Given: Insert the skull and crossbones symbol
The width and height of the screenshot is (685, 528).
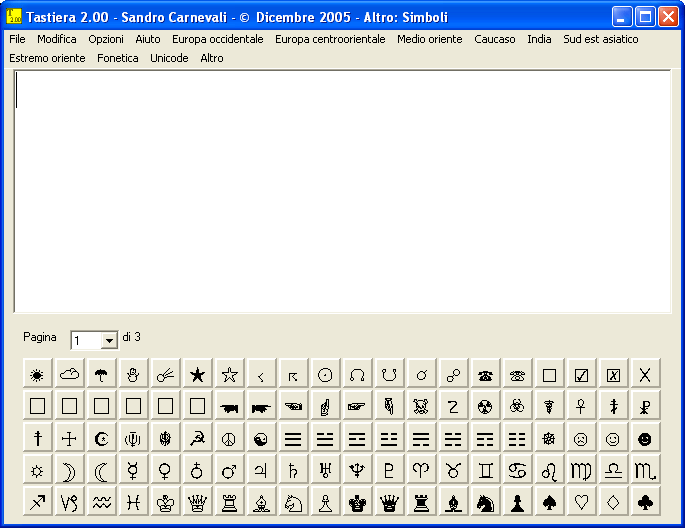Looking at the screenshot, I should coord(421,406).
